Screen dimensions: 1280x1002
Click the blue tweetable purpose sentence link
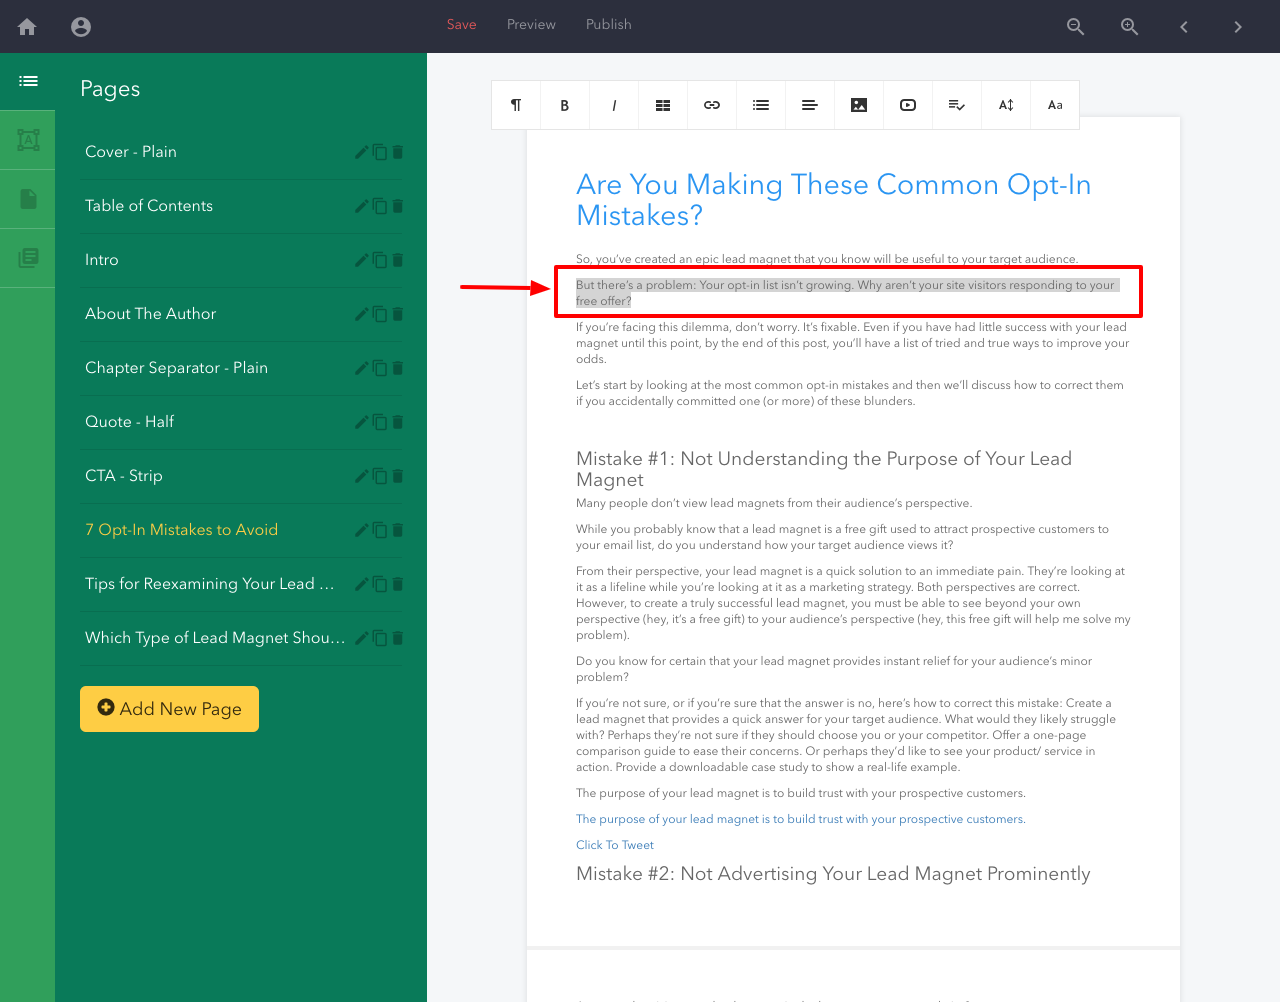point(801,819)
